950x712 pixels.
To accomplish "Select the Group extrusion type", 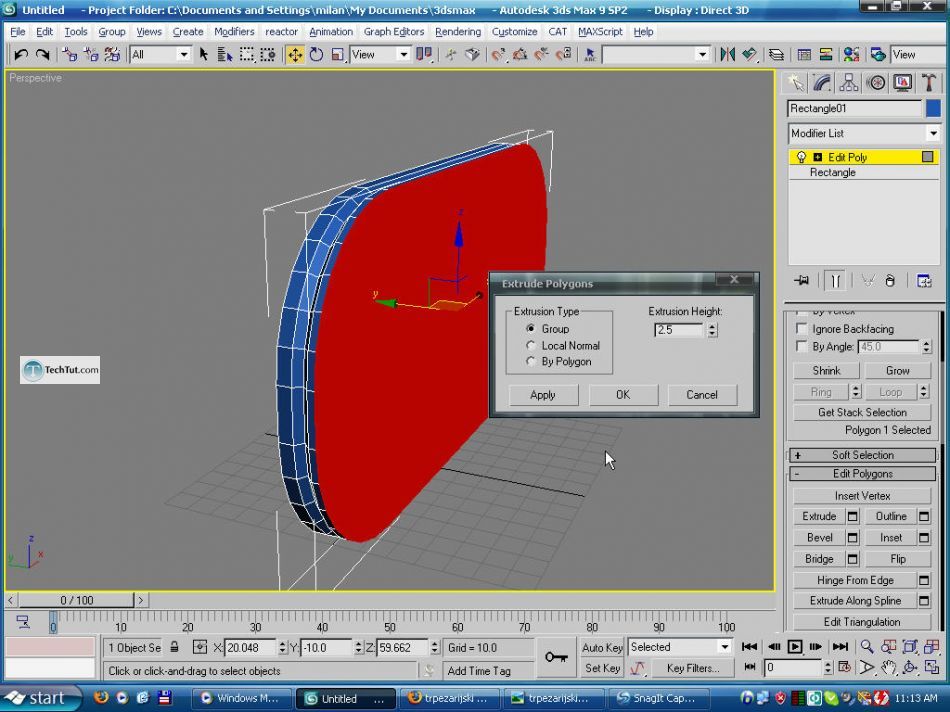I will pyautogui.click(x=531, y=328).
